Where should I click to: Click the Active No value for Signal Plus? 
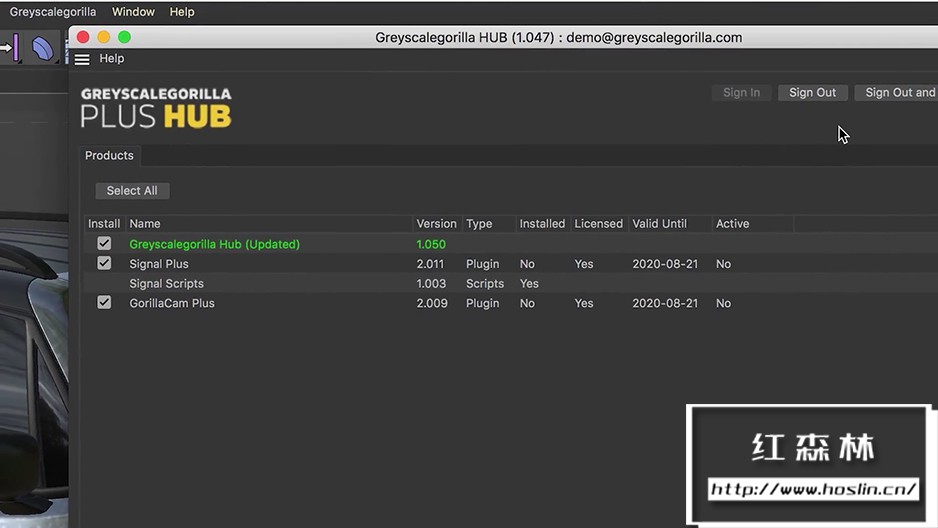pos(723,264)
